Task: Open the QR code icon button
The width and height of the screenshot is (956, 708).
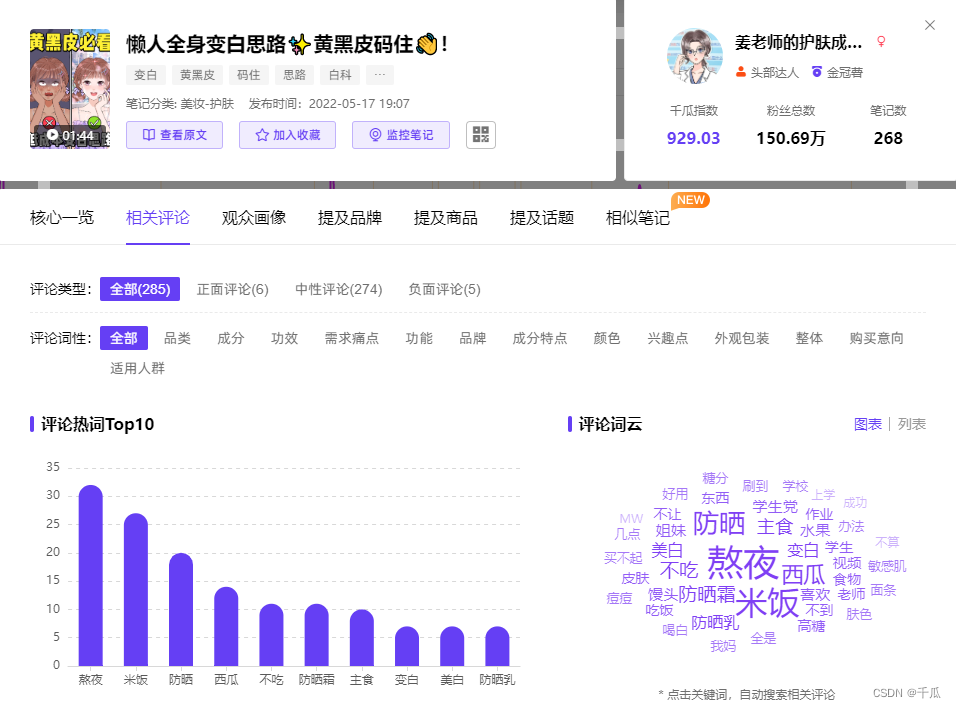Action: [x=480, y=135]
